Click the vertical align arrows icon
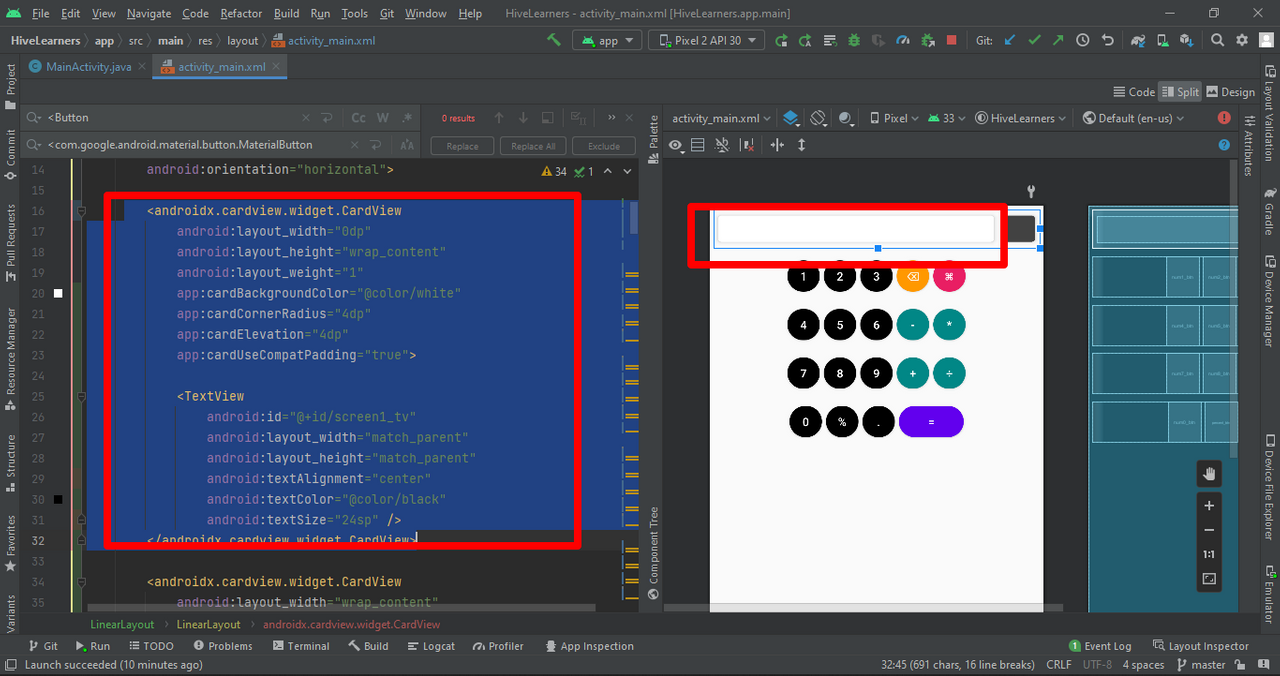 [x=801, y=145]
